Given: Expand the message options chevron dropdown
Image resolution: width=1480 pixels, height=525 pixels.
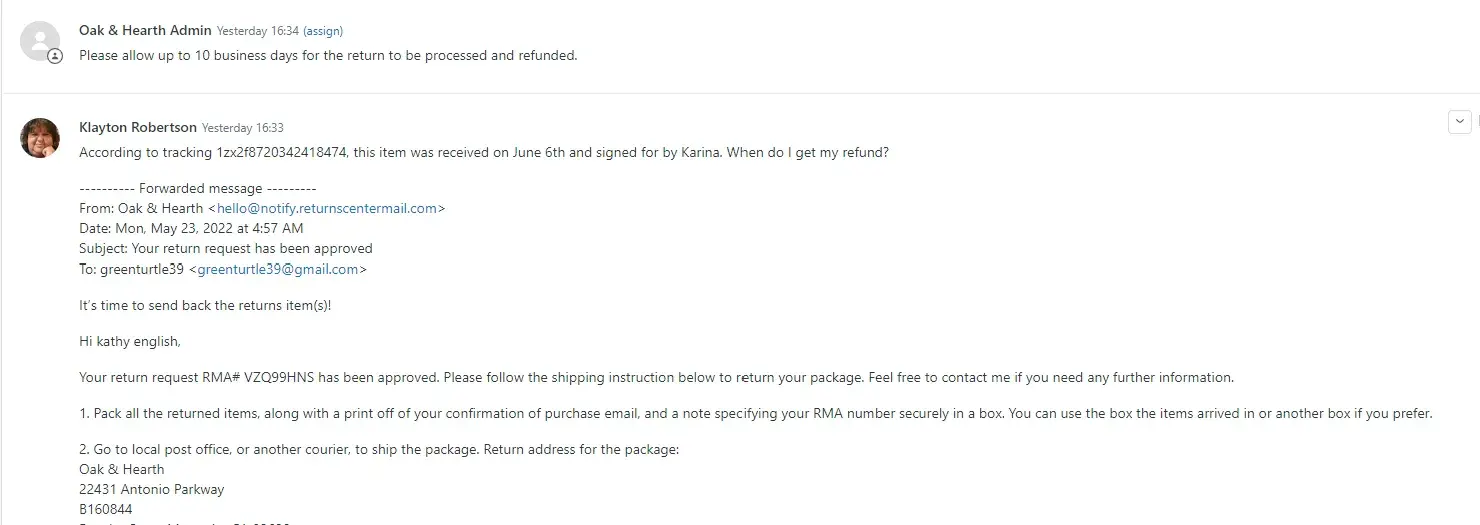Looking at the screenshot, I should (1459, 122).
